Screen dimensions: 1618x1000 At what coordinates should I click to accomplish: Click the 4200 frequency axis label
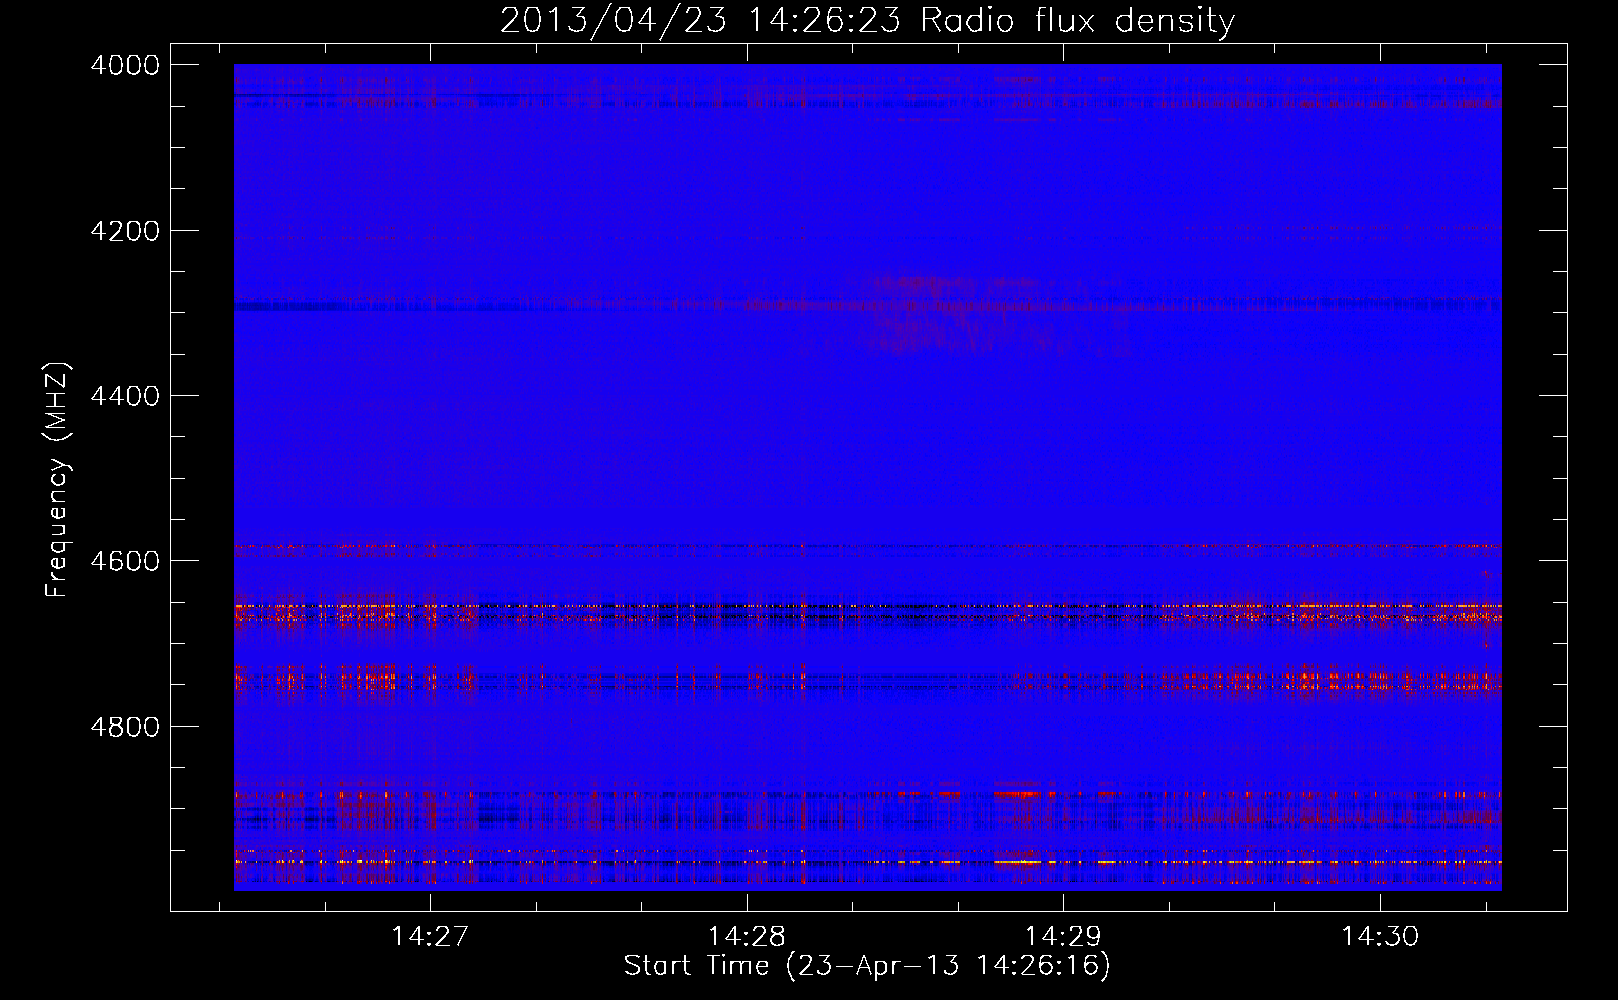pos(125,231)
